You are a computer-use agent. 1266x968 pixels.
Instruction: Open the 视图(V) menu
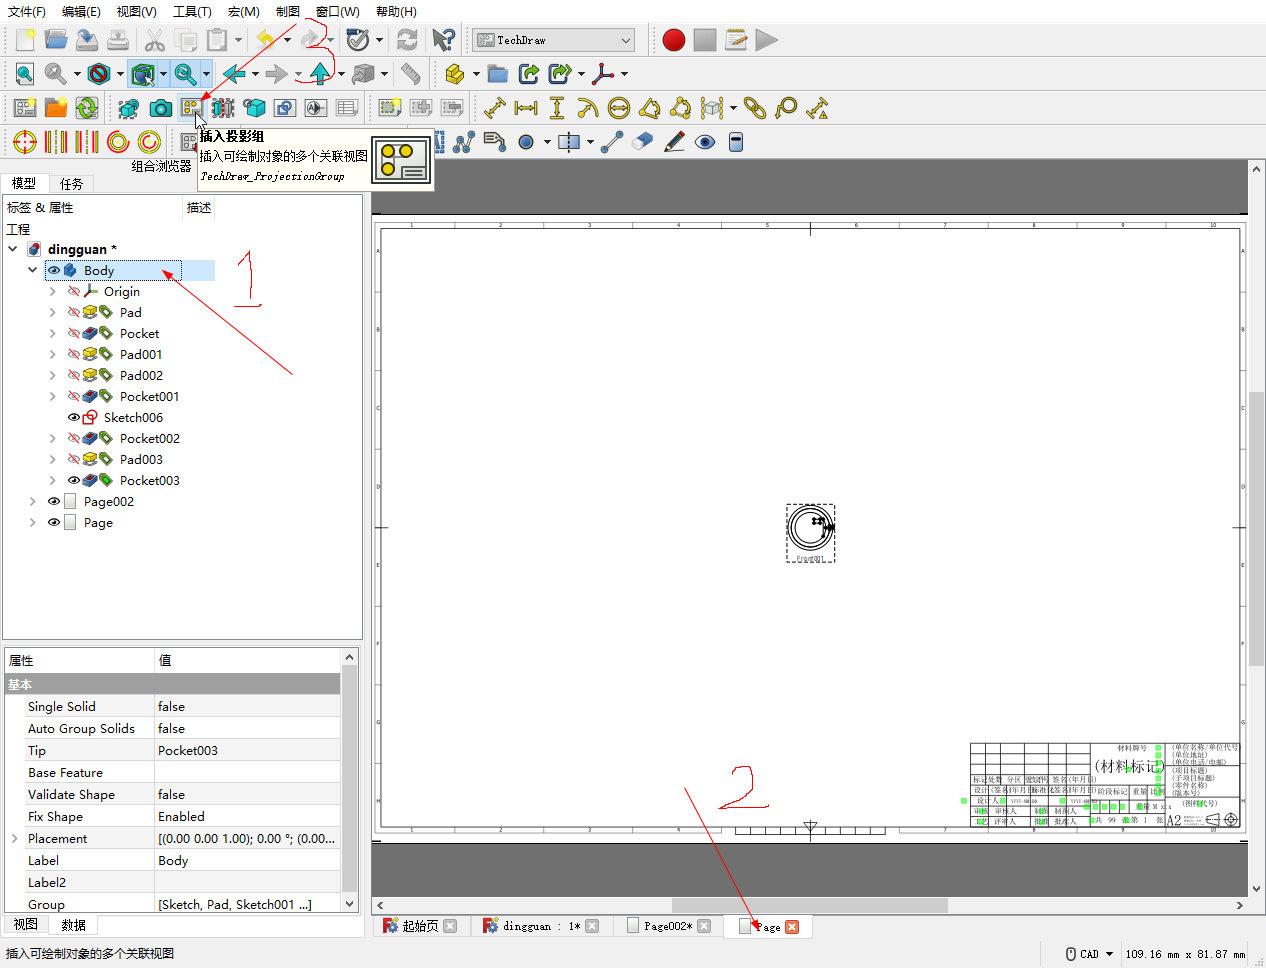[137, 11]
